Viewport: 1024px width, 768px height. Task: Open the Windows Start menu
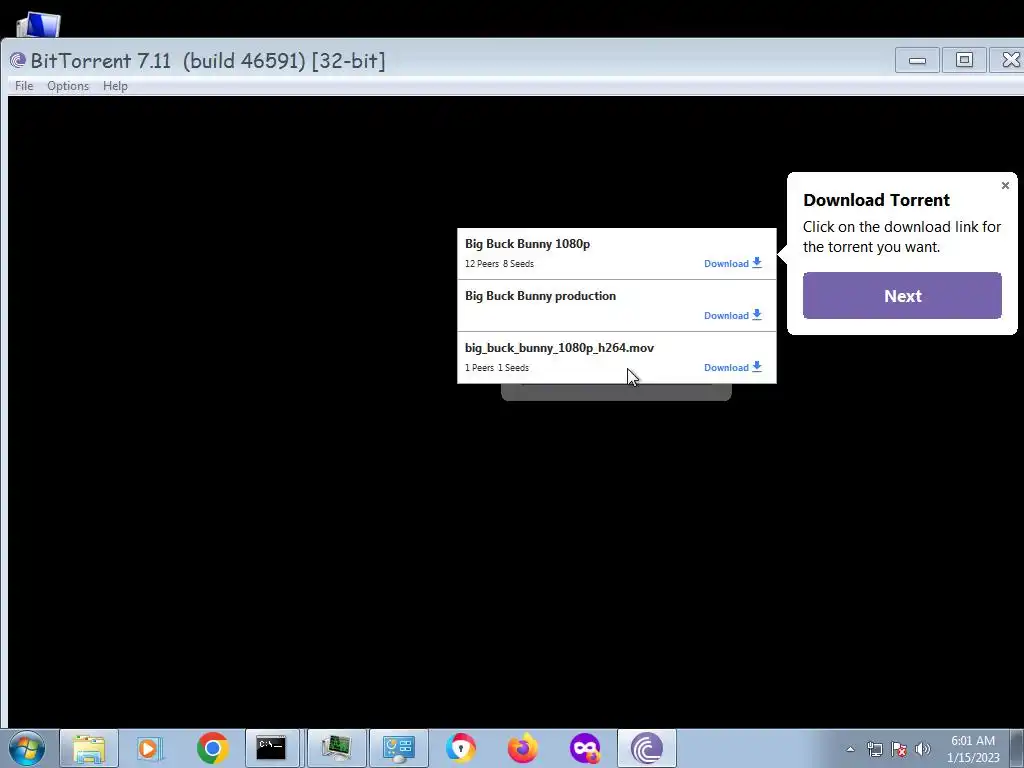tap(26, 748)
